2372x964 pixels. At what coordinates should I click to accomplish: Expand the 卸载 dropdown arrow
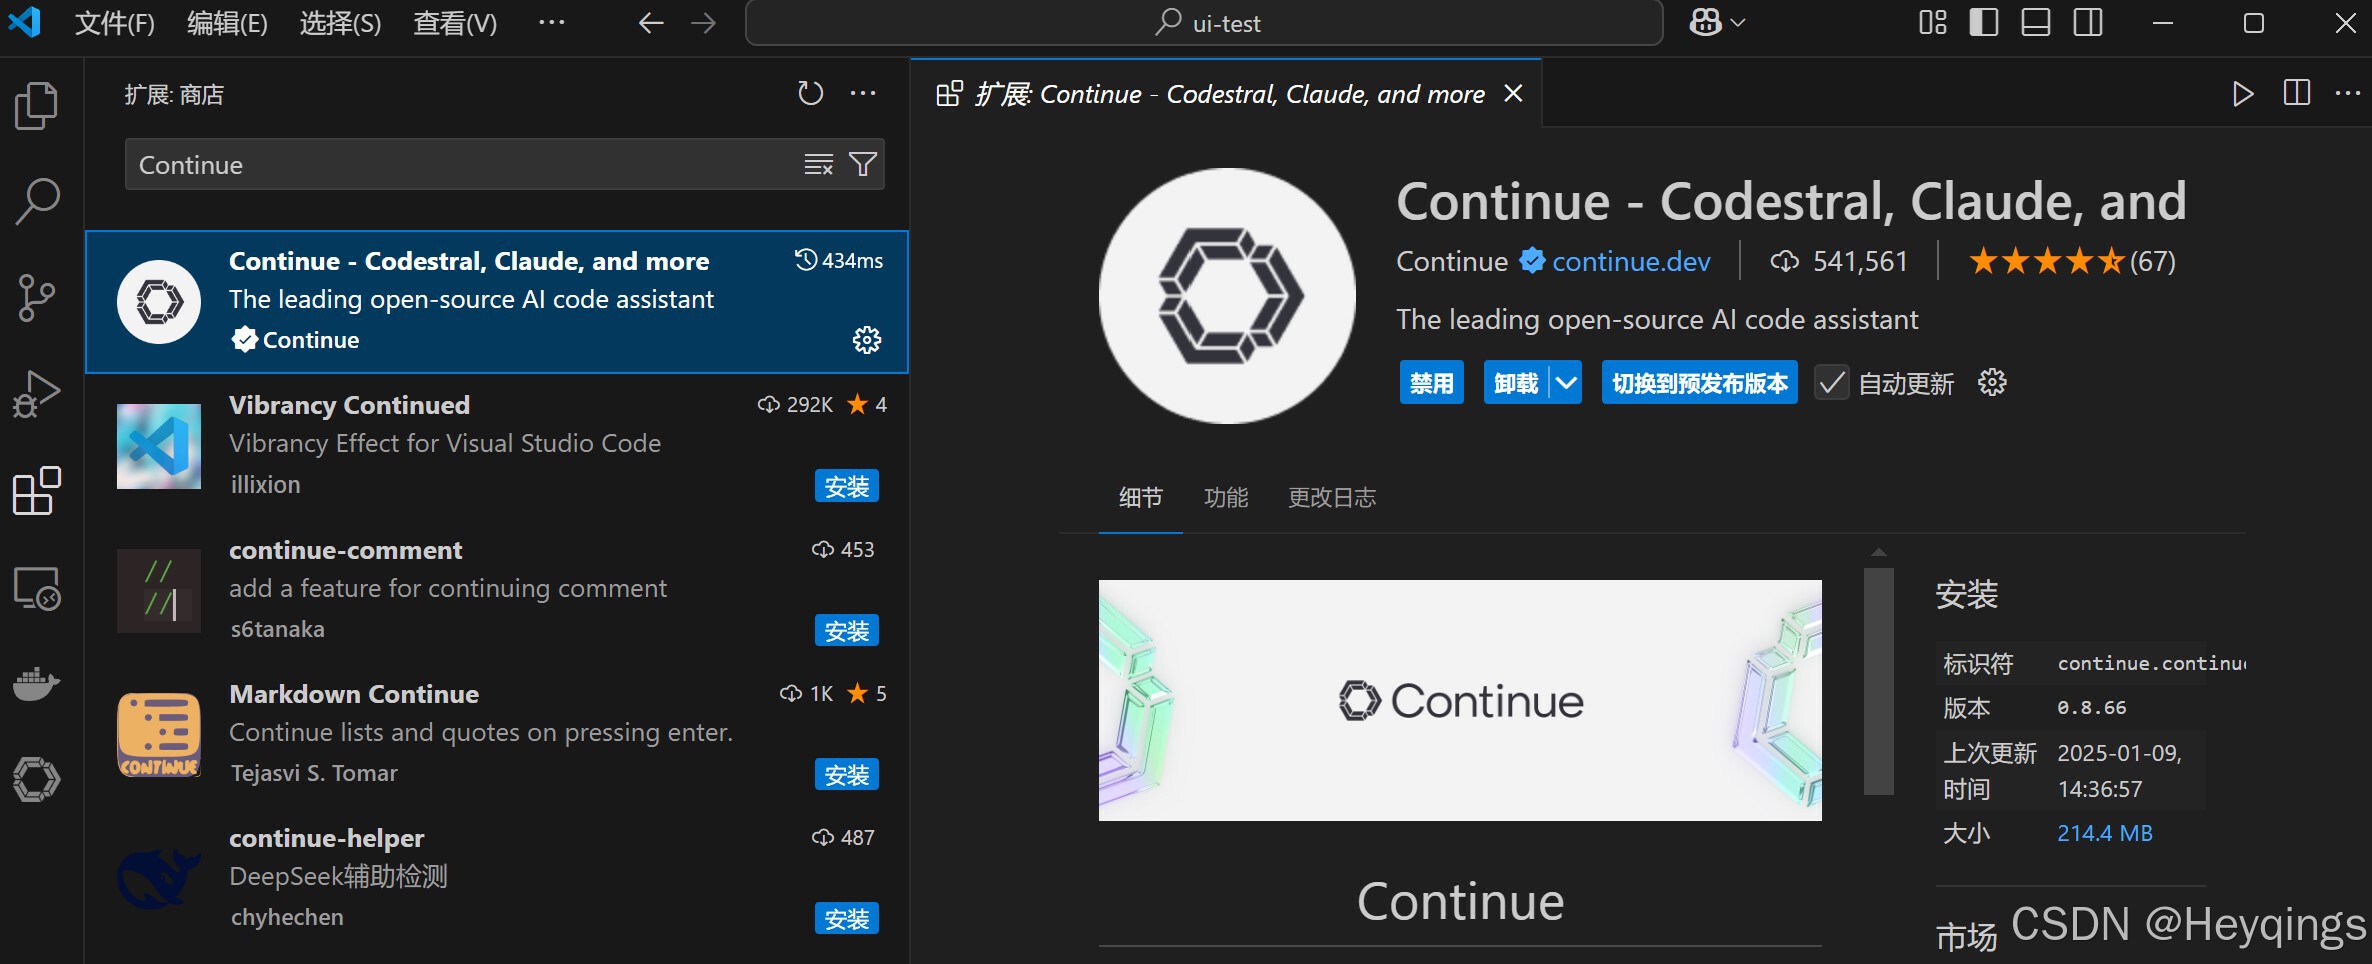click(1566, 383)
